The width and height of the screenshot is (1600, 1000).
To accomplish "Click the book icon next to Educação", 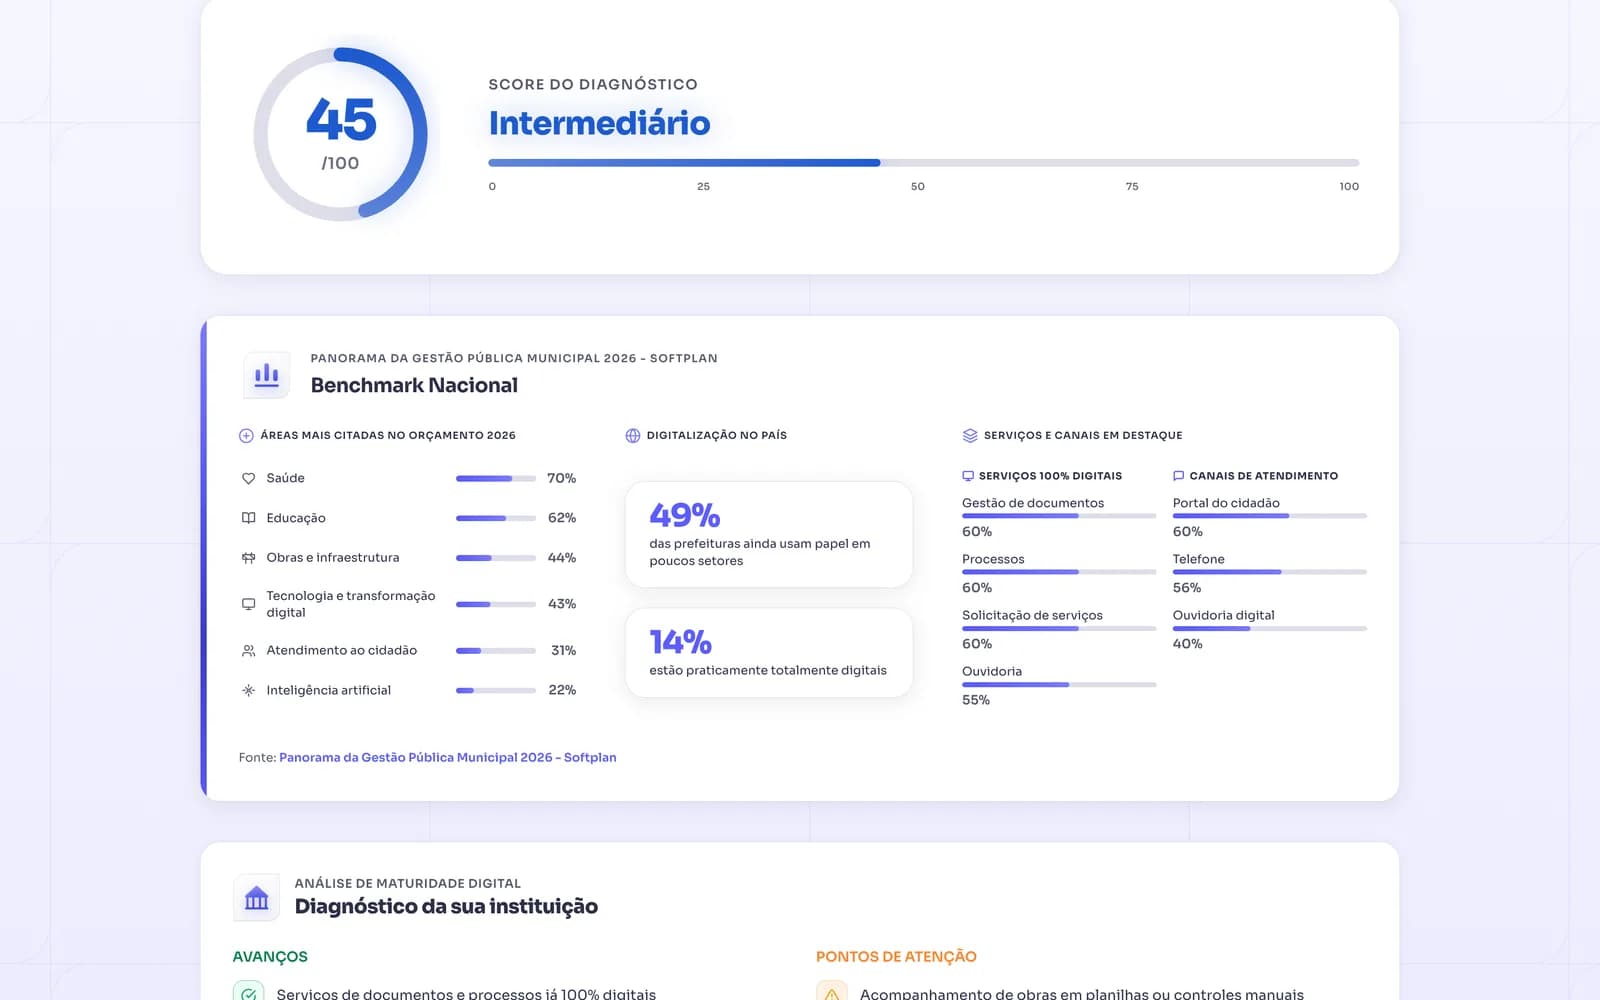I will (x=248, y=518).
